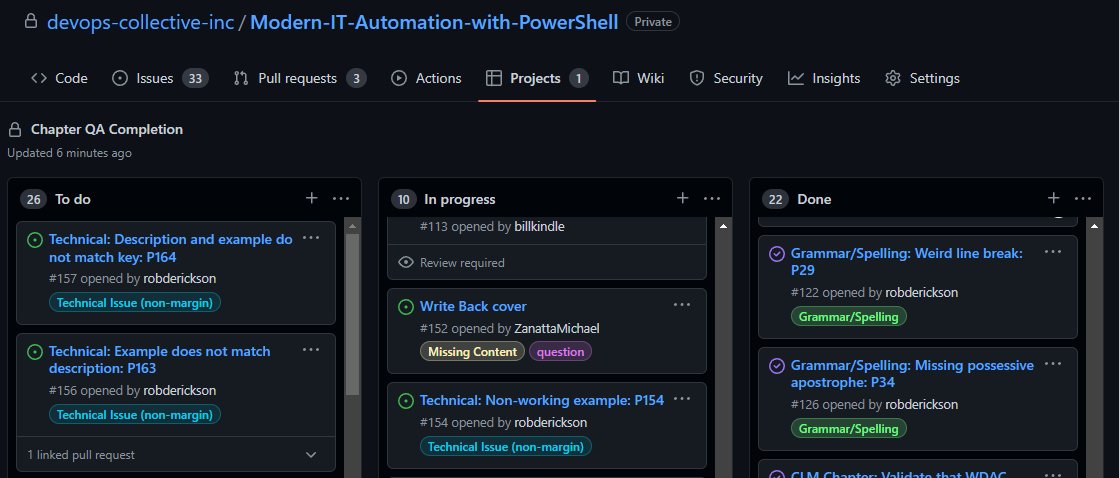Open card menu for issue #126
Screen dimensions: 1119x478
click(x=1053, y=364)
